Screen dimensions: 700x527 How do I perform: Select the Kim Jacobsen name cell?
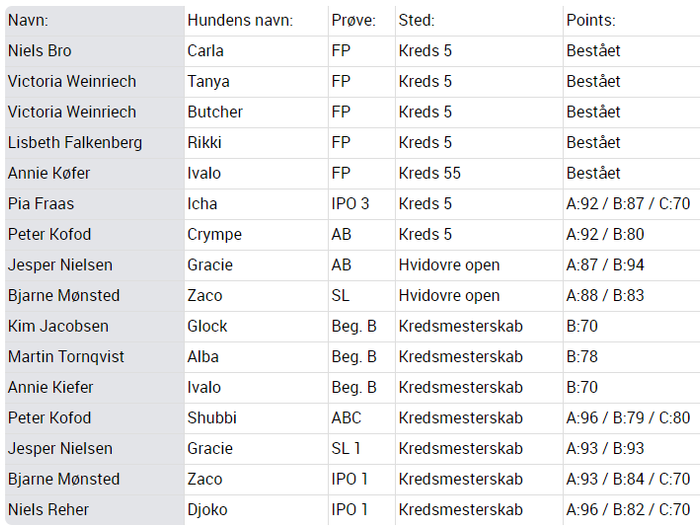(95, 326)
